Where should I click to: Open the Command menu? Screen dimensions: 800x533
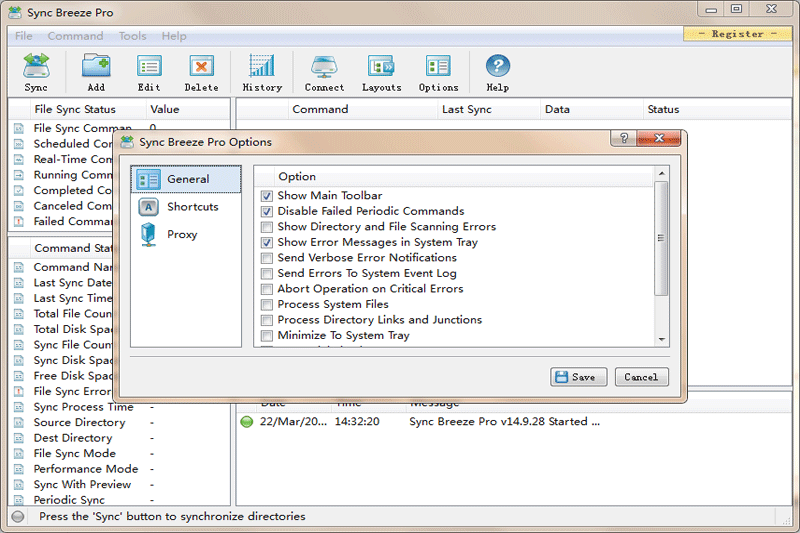coord(76,36)
